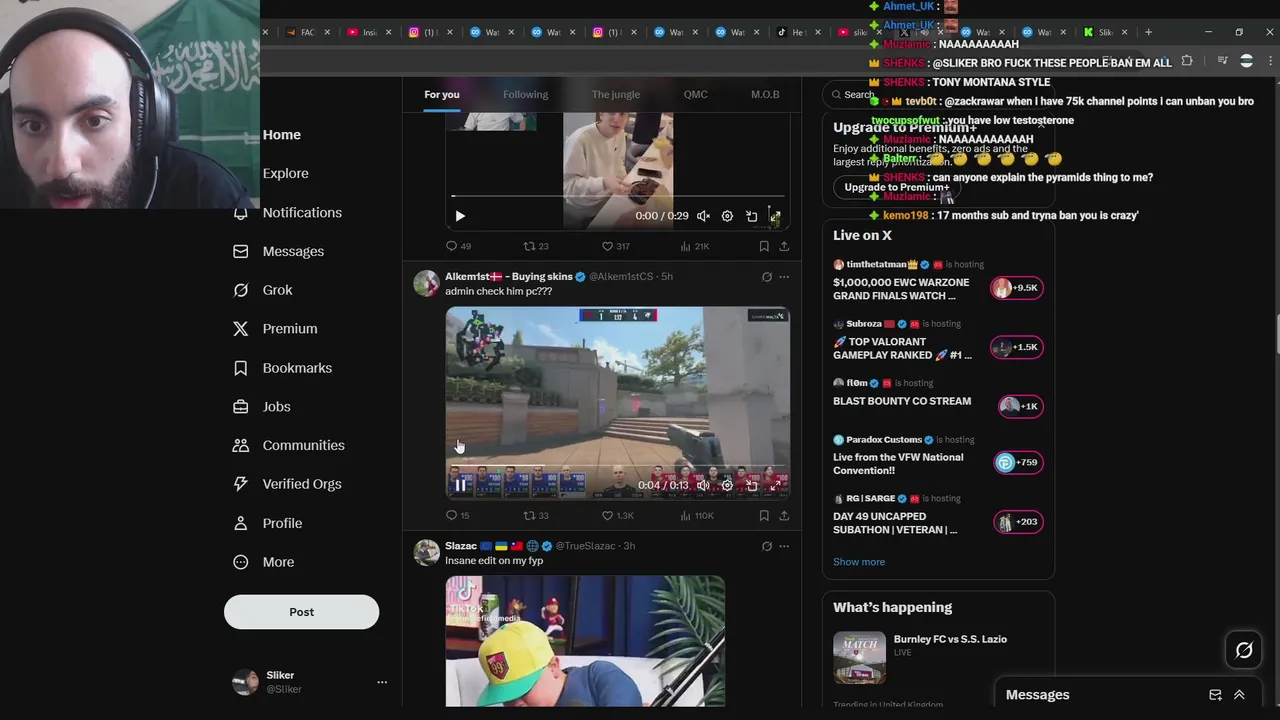This screenshot has height=720, width=1280.
Task: Click the Post button
Action: point(301,612)
